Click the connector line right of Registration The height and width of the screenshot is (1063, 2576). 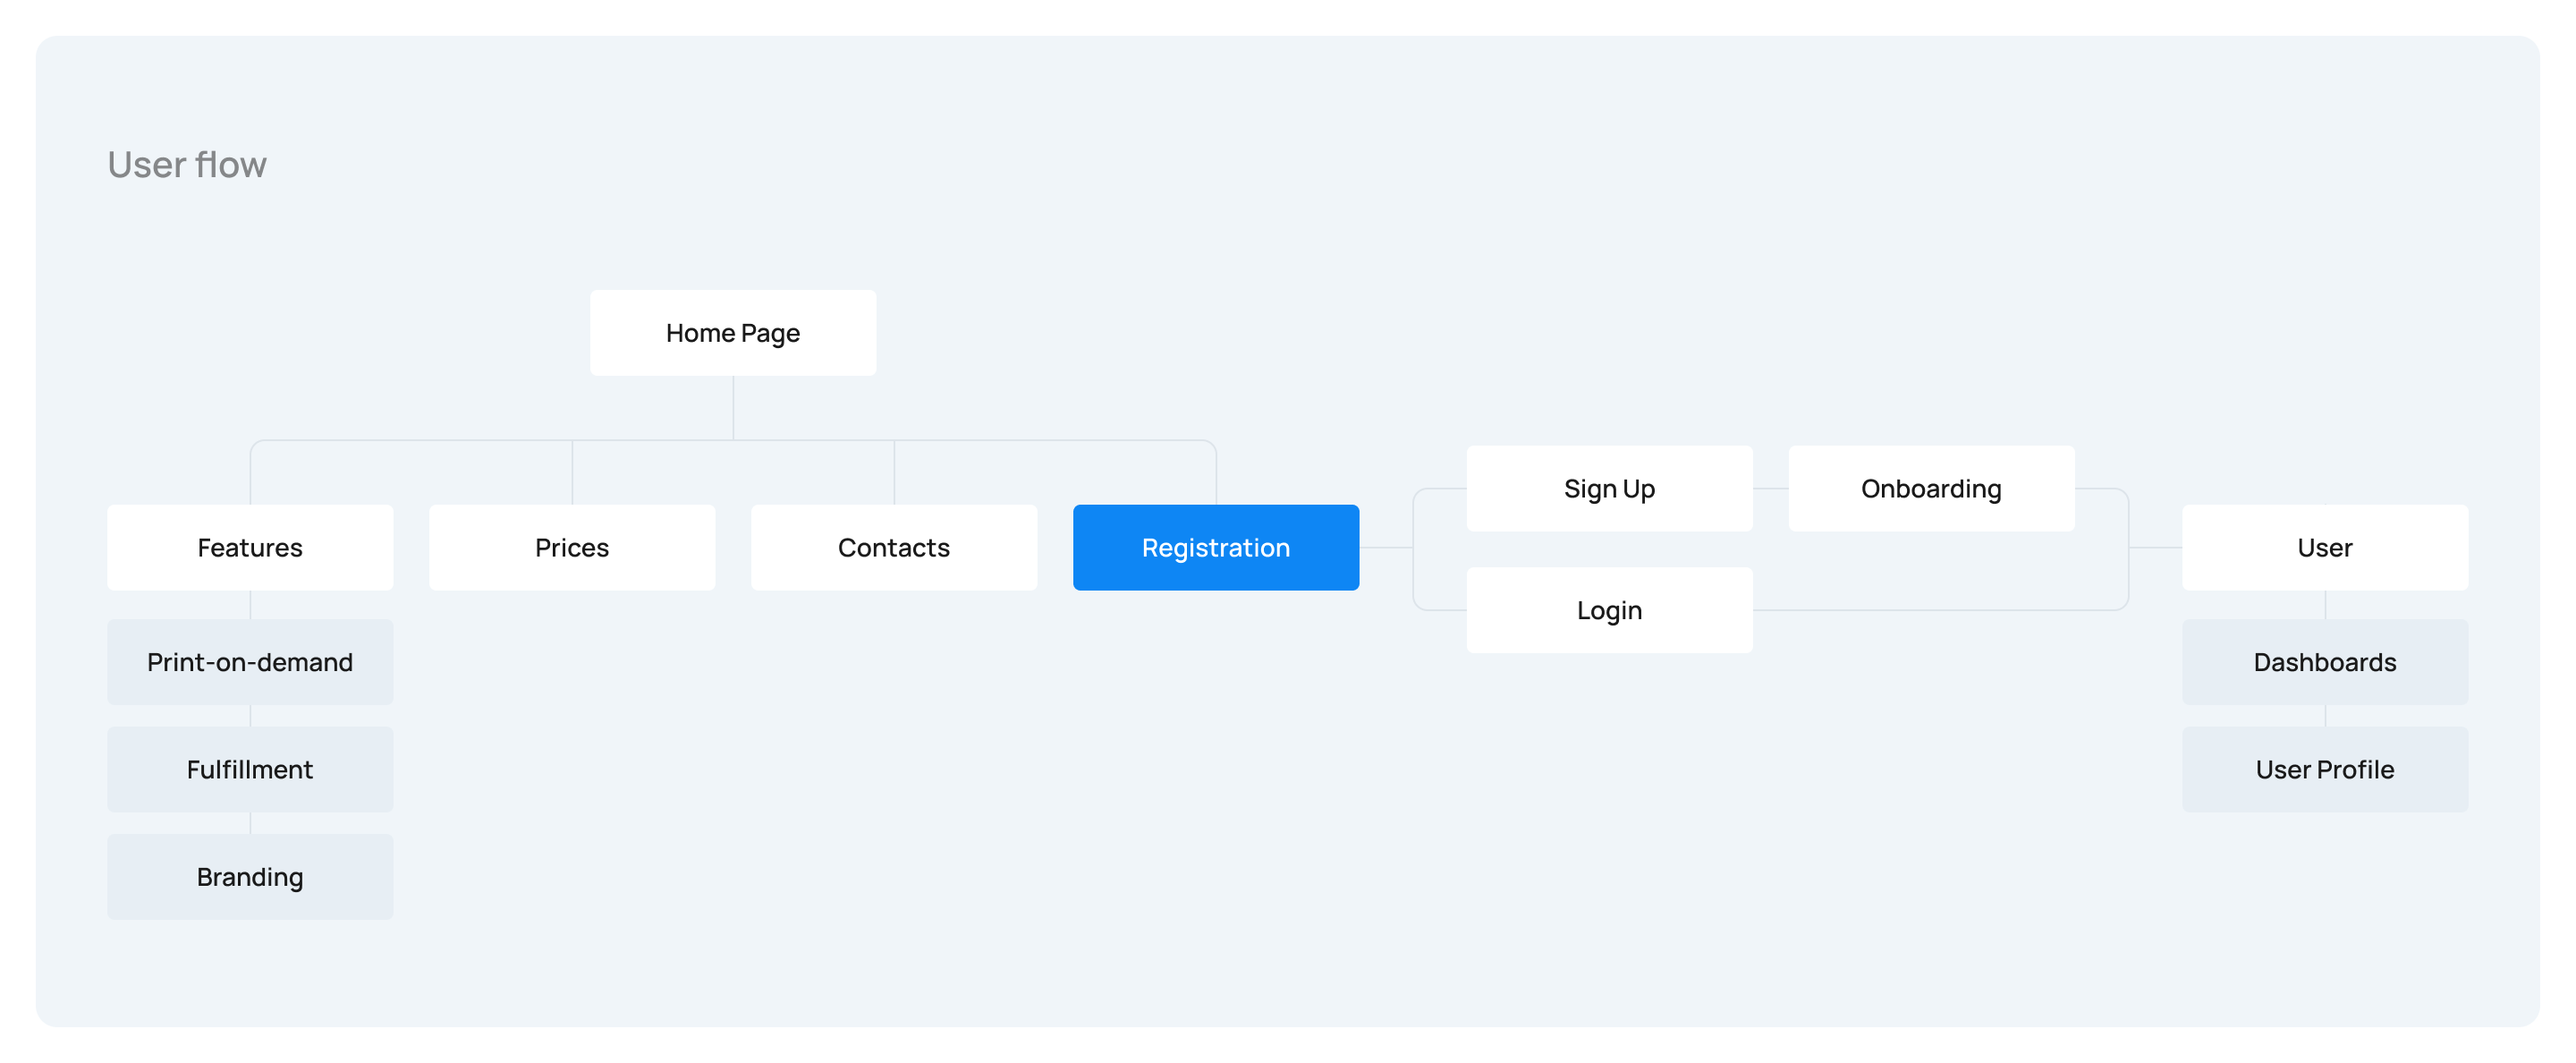coord(1385,548)
